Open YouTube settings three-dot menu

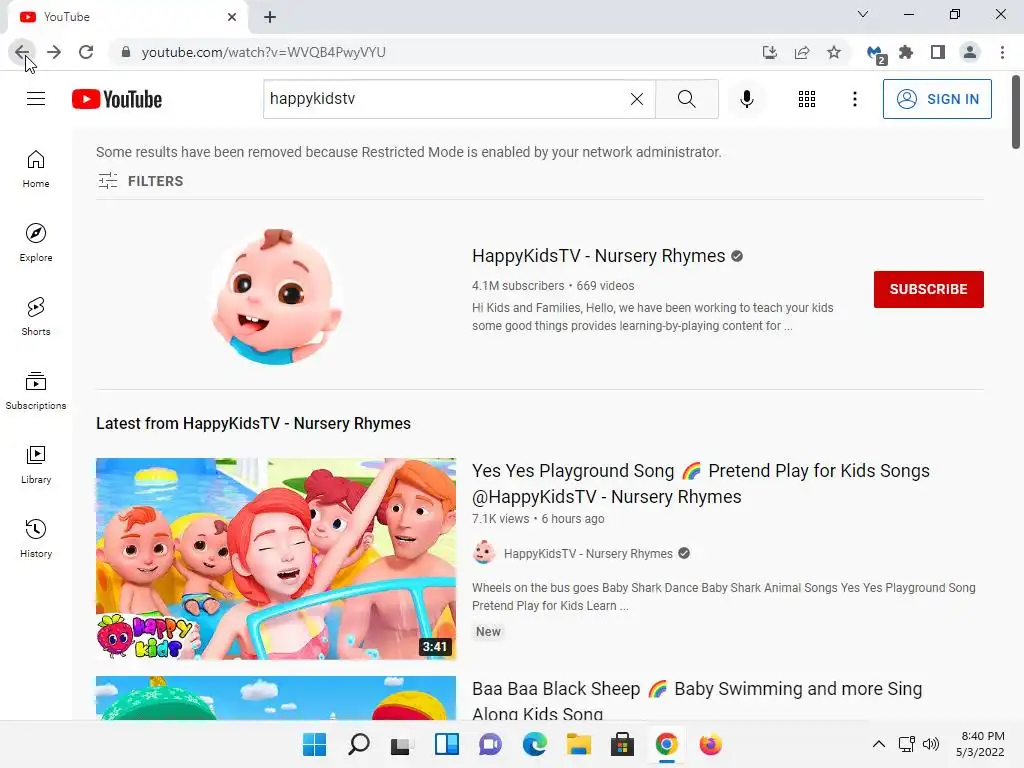854,99
